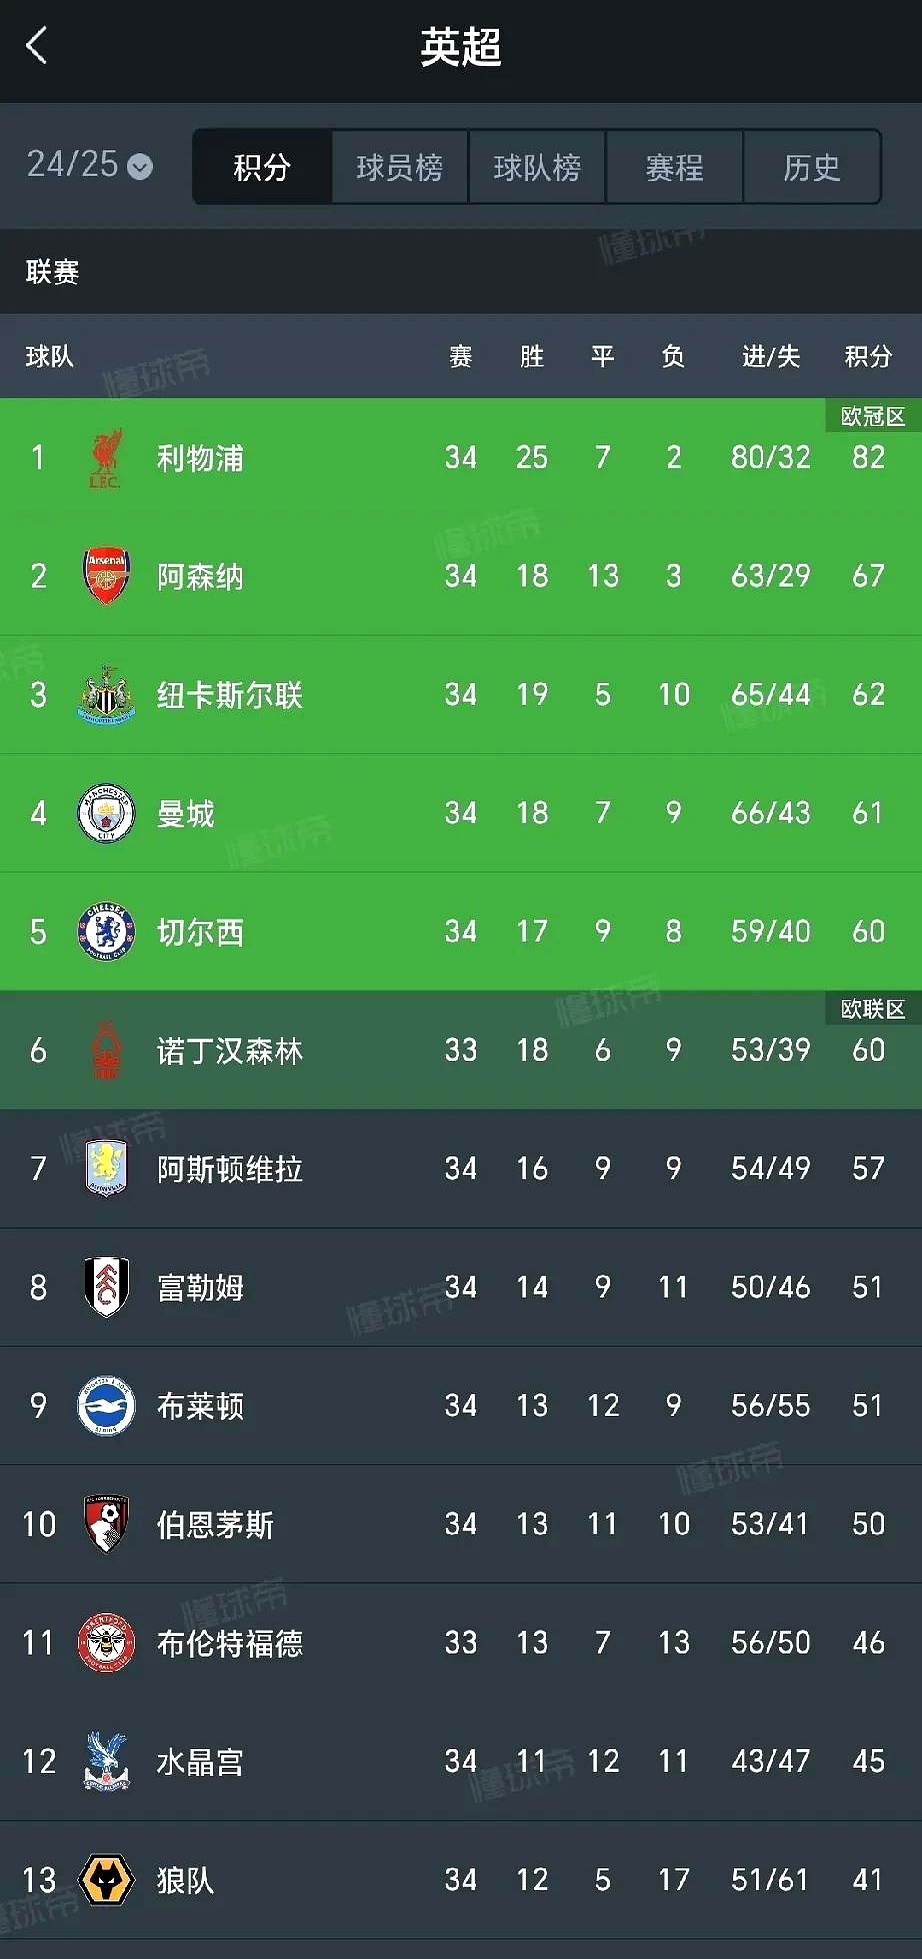
Task: Switch to the 球队榜 tab
Action: tap(536, 167)
